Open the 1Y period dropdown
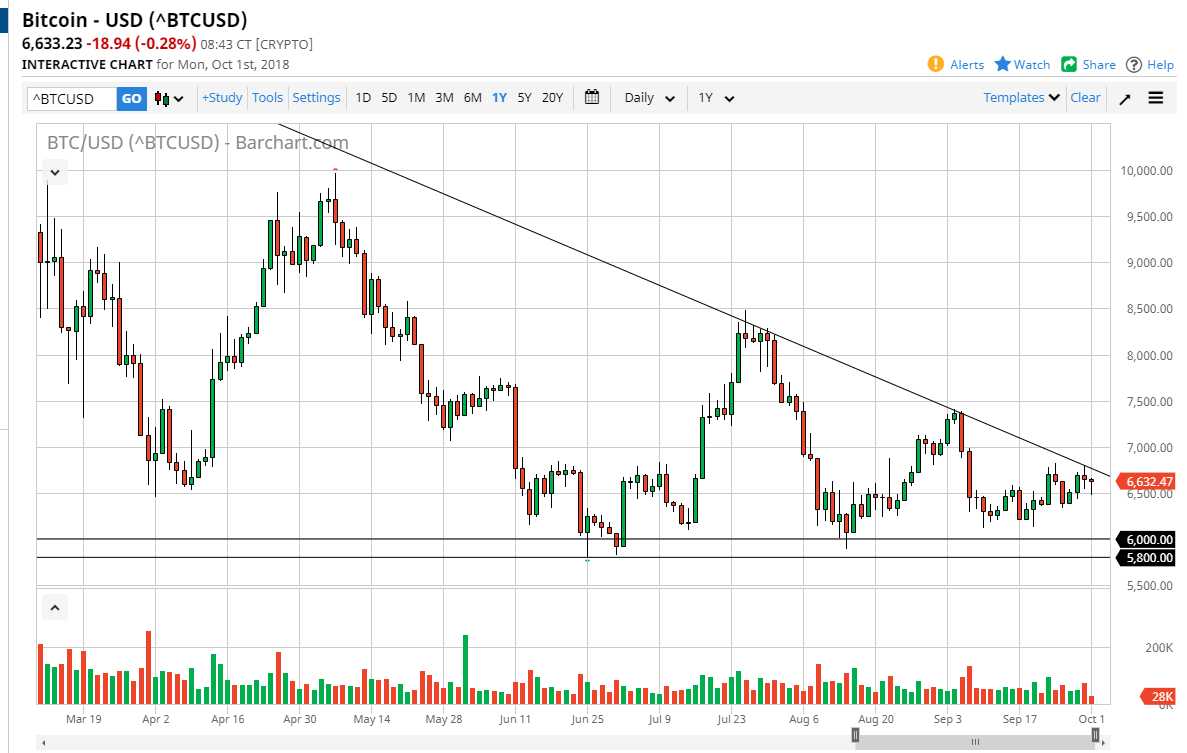This screenshot has height=753, width=1187. [x=715, y=97]
